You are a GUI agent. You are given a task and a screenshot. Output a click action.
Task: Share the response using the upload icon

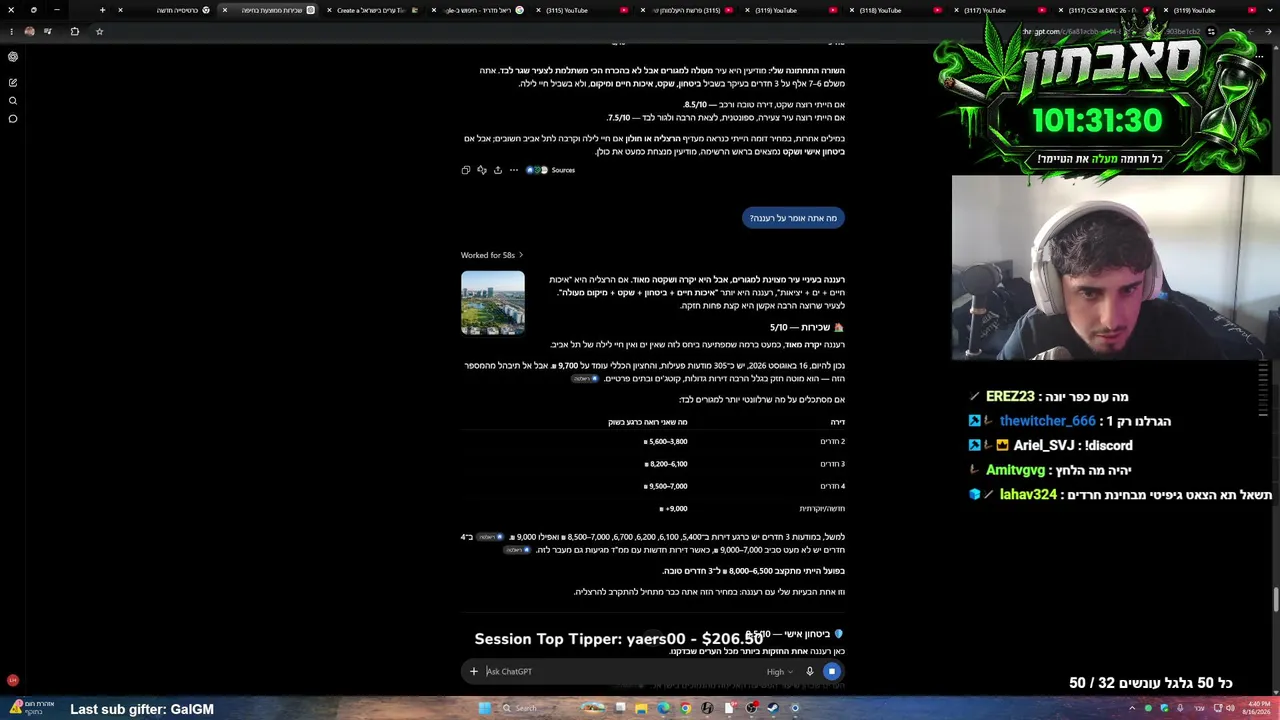(x=498, y=170)
